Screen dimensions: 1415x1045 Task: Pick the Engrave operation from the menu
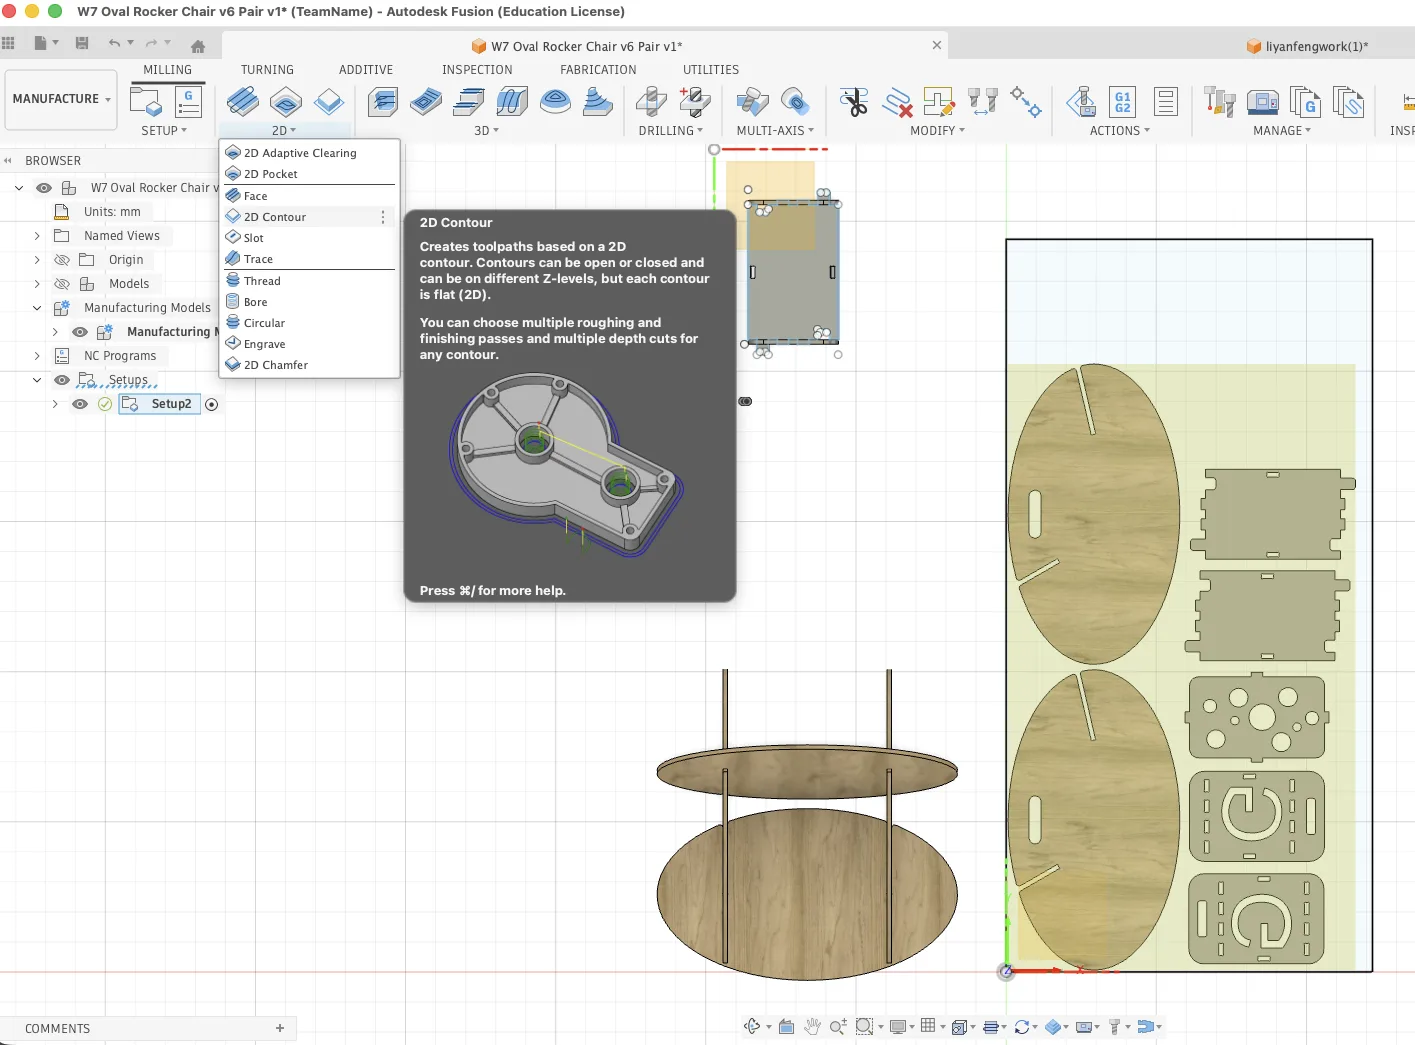pyautogui.click(x=264, y=343)
